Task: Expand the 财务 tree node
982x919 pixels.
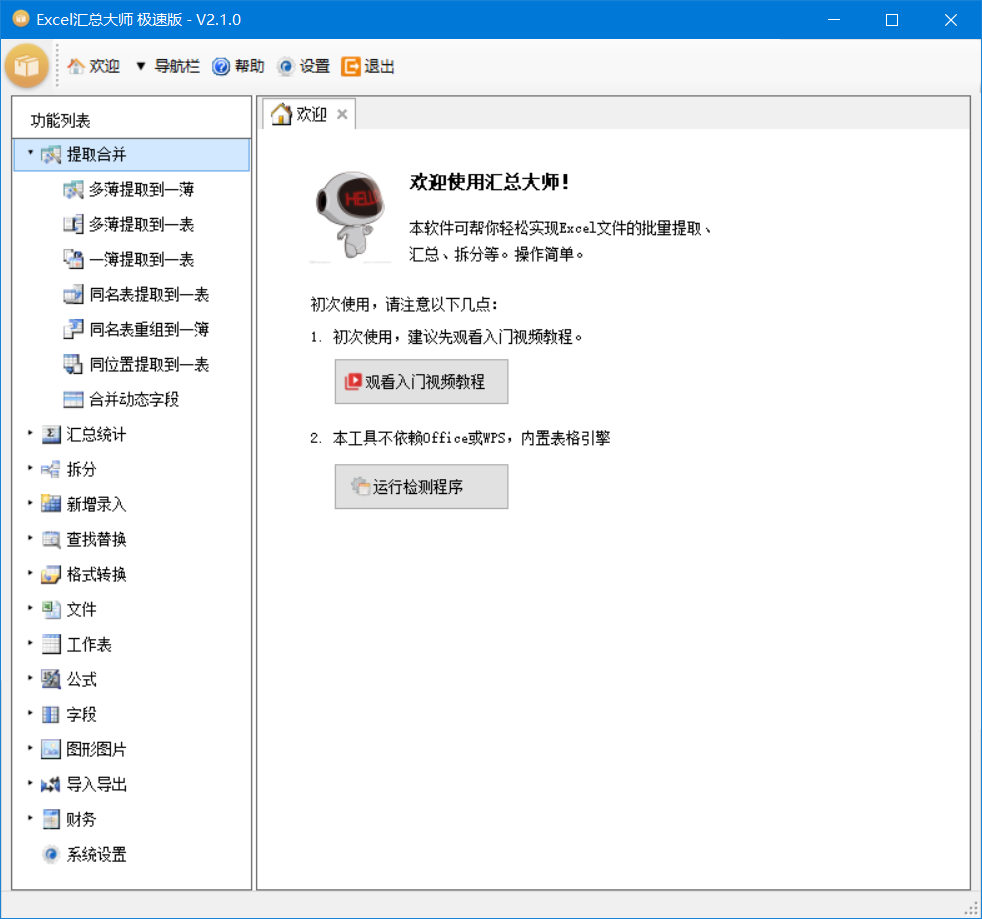Action: tap(30, 818)
